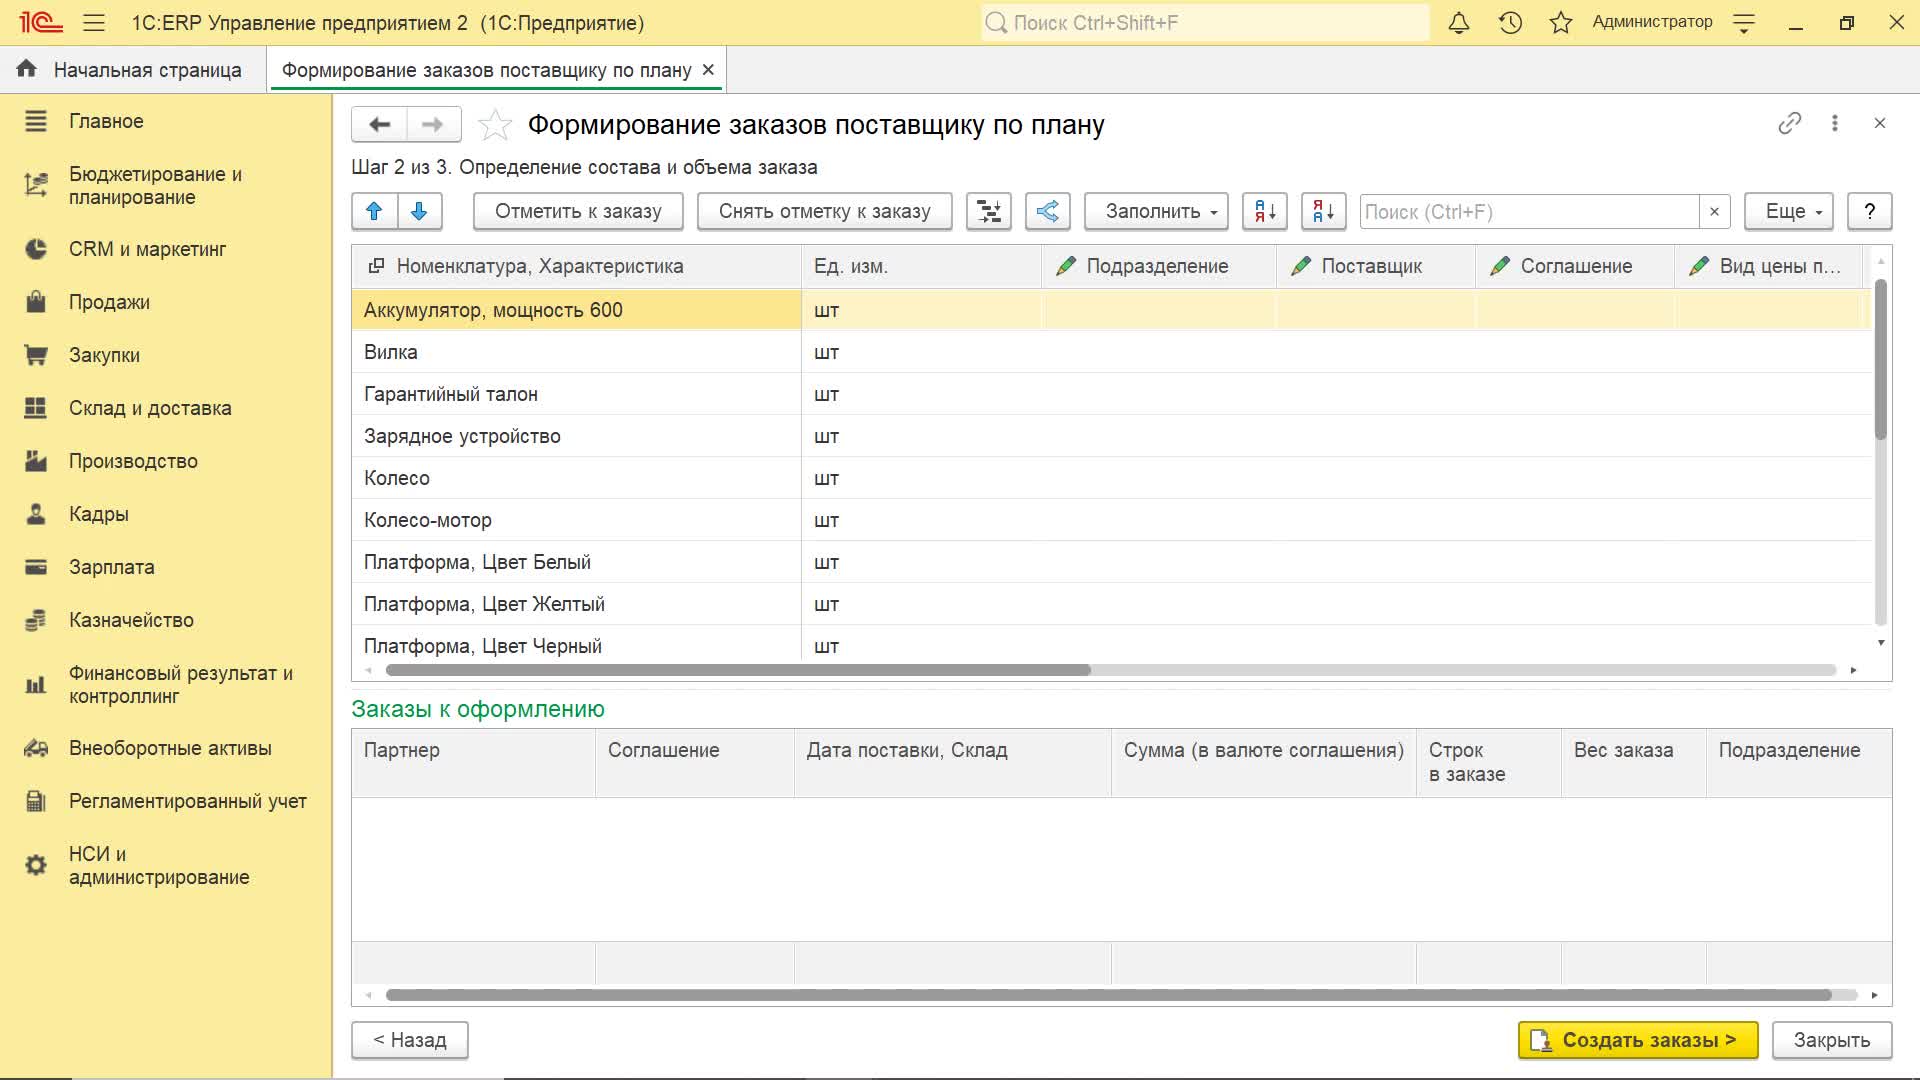
Task: Select row Платформа, Цвет Белый
Action: (x=1111, y=562)
